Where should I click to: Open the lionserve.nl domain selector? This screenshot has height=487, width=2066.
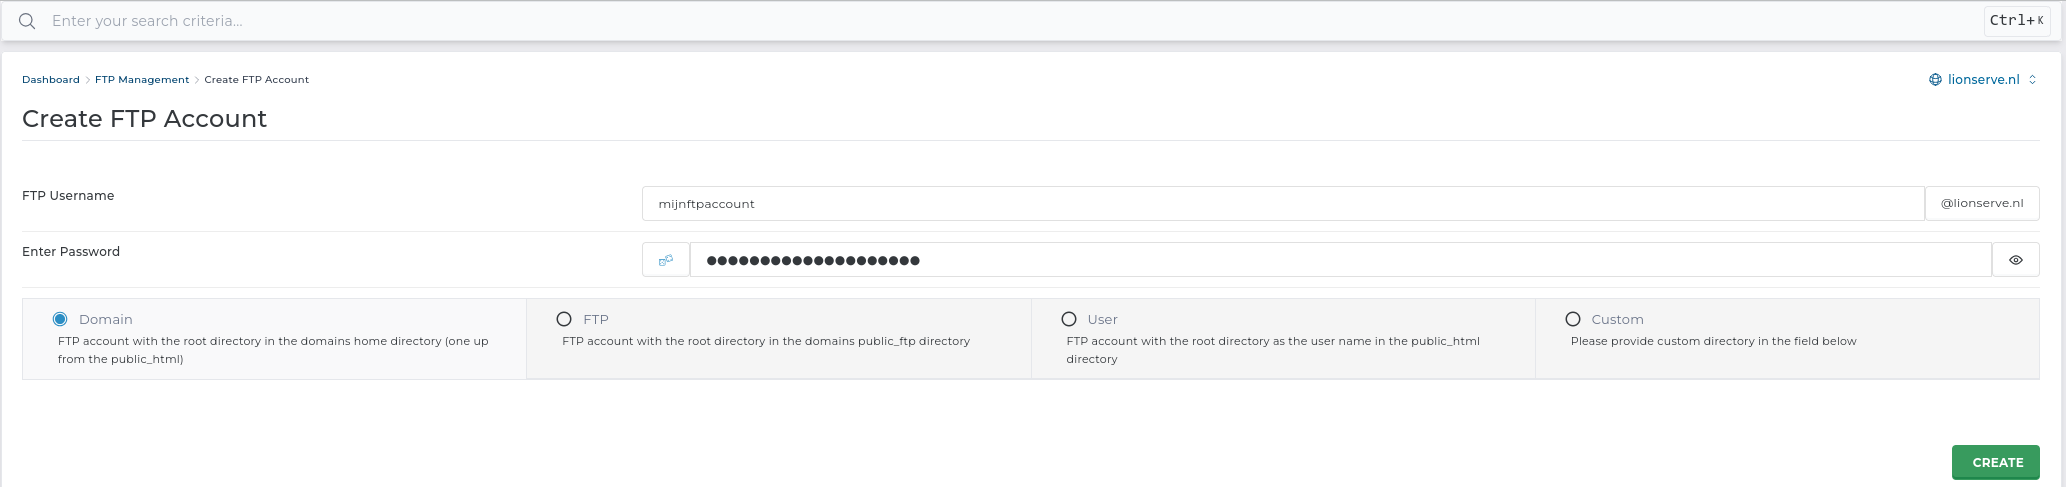pyautogui.click(x=1983, y=80)
